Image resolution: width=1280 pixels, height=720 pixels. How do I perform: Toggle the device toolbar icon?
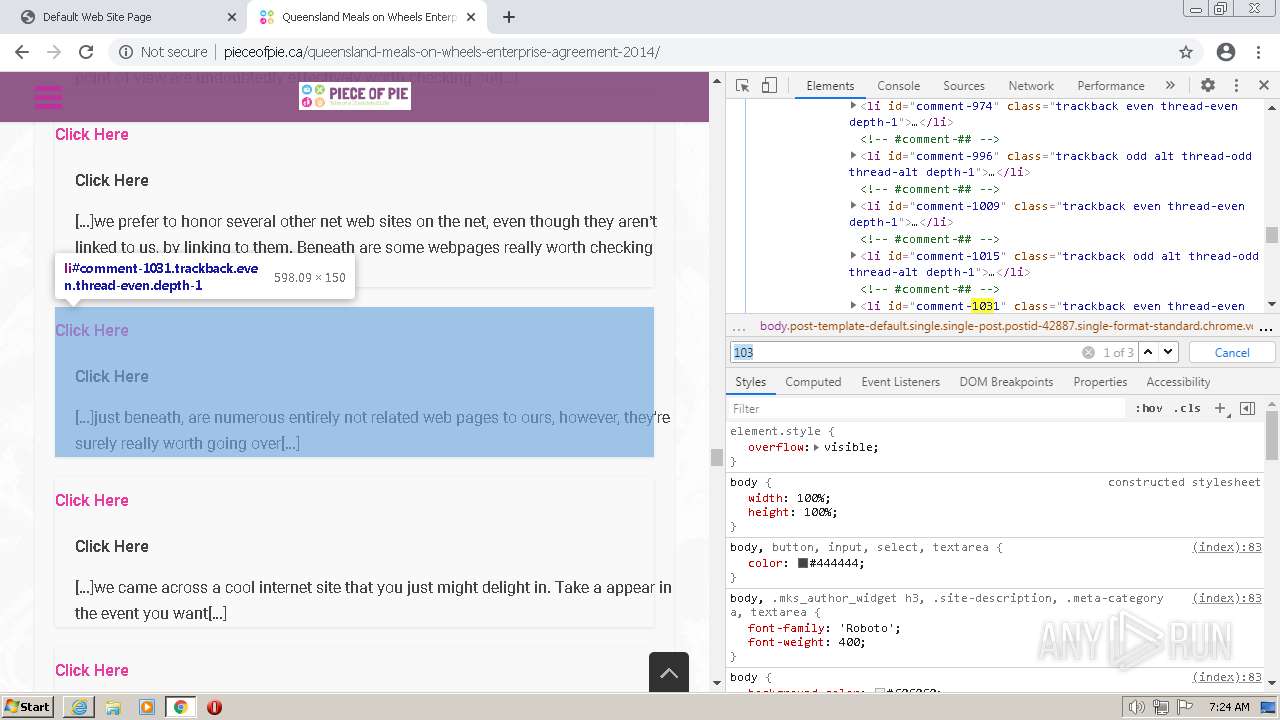pyautogui.click(x=769, y=86)
